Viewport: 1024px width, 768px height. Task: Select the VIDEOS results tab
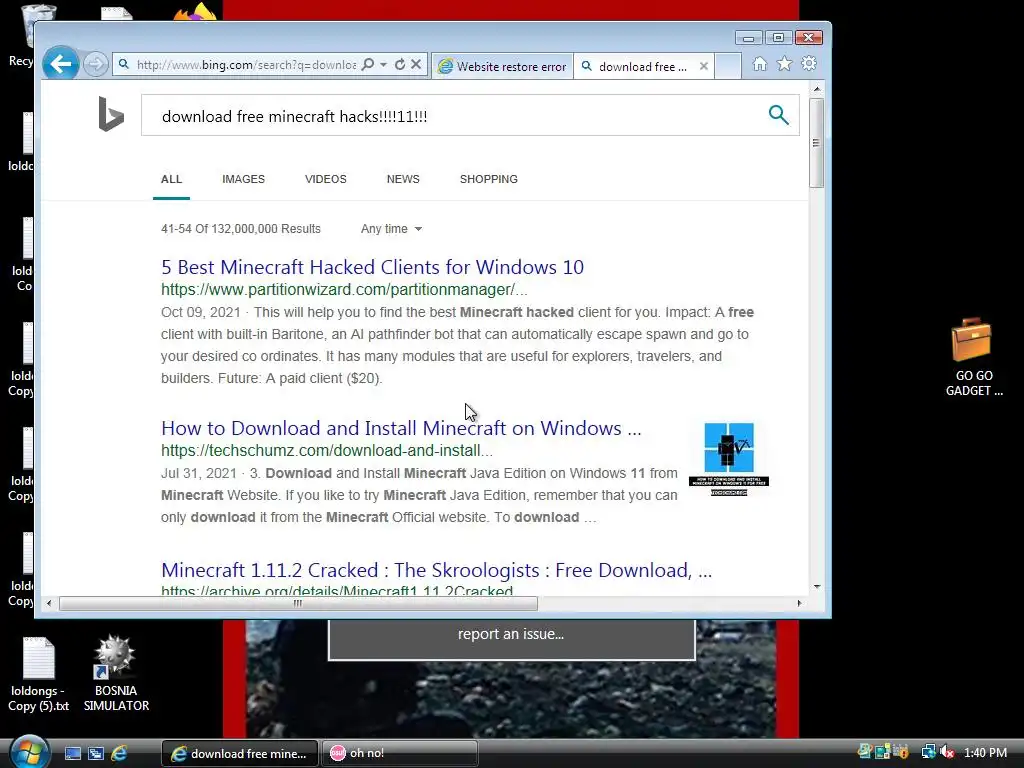tap(326, 179)
